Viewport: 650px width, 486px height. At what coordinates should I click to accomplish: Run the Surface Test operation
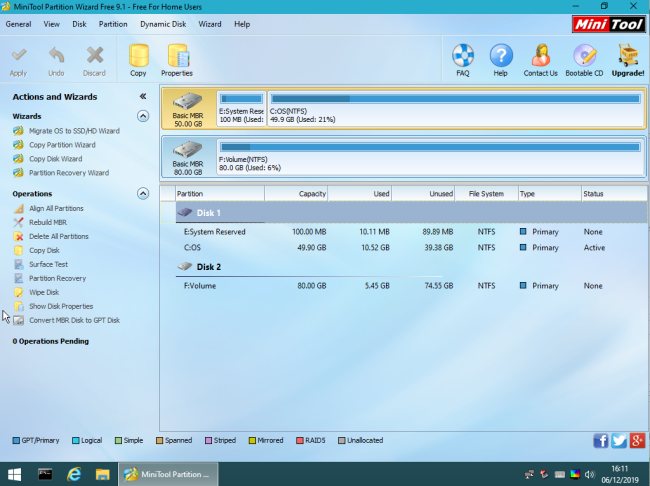[x=48, y=264]
